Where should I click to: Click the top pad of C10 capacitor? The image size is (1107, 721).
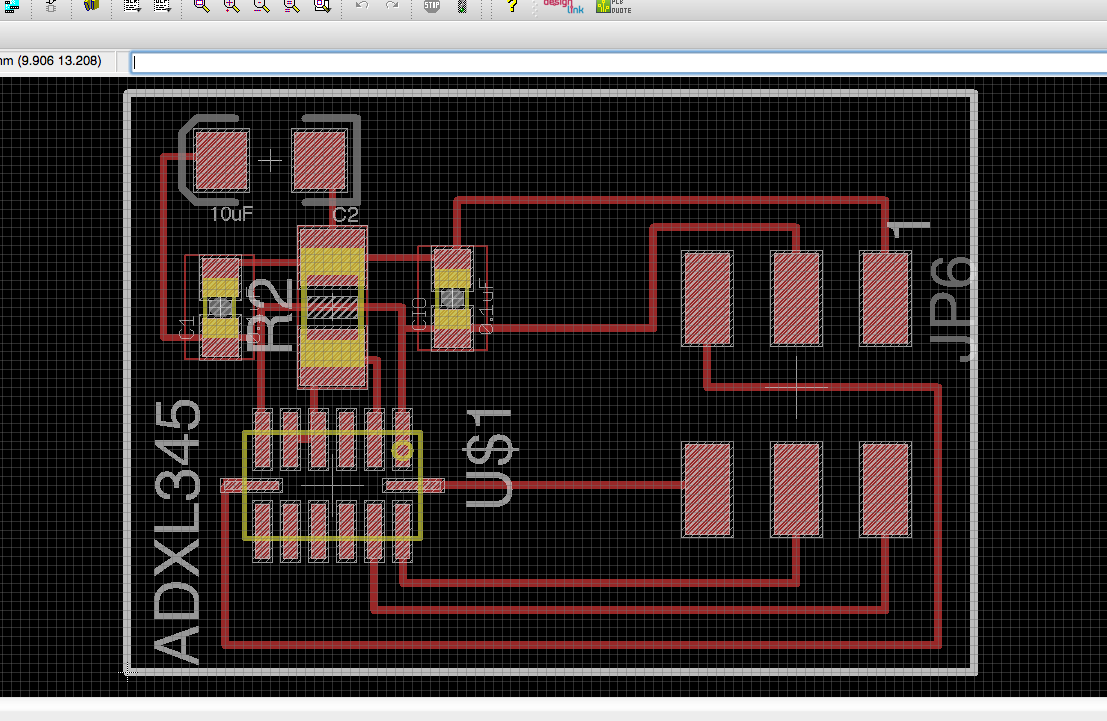pyautogui.click(x=452, y=268)
